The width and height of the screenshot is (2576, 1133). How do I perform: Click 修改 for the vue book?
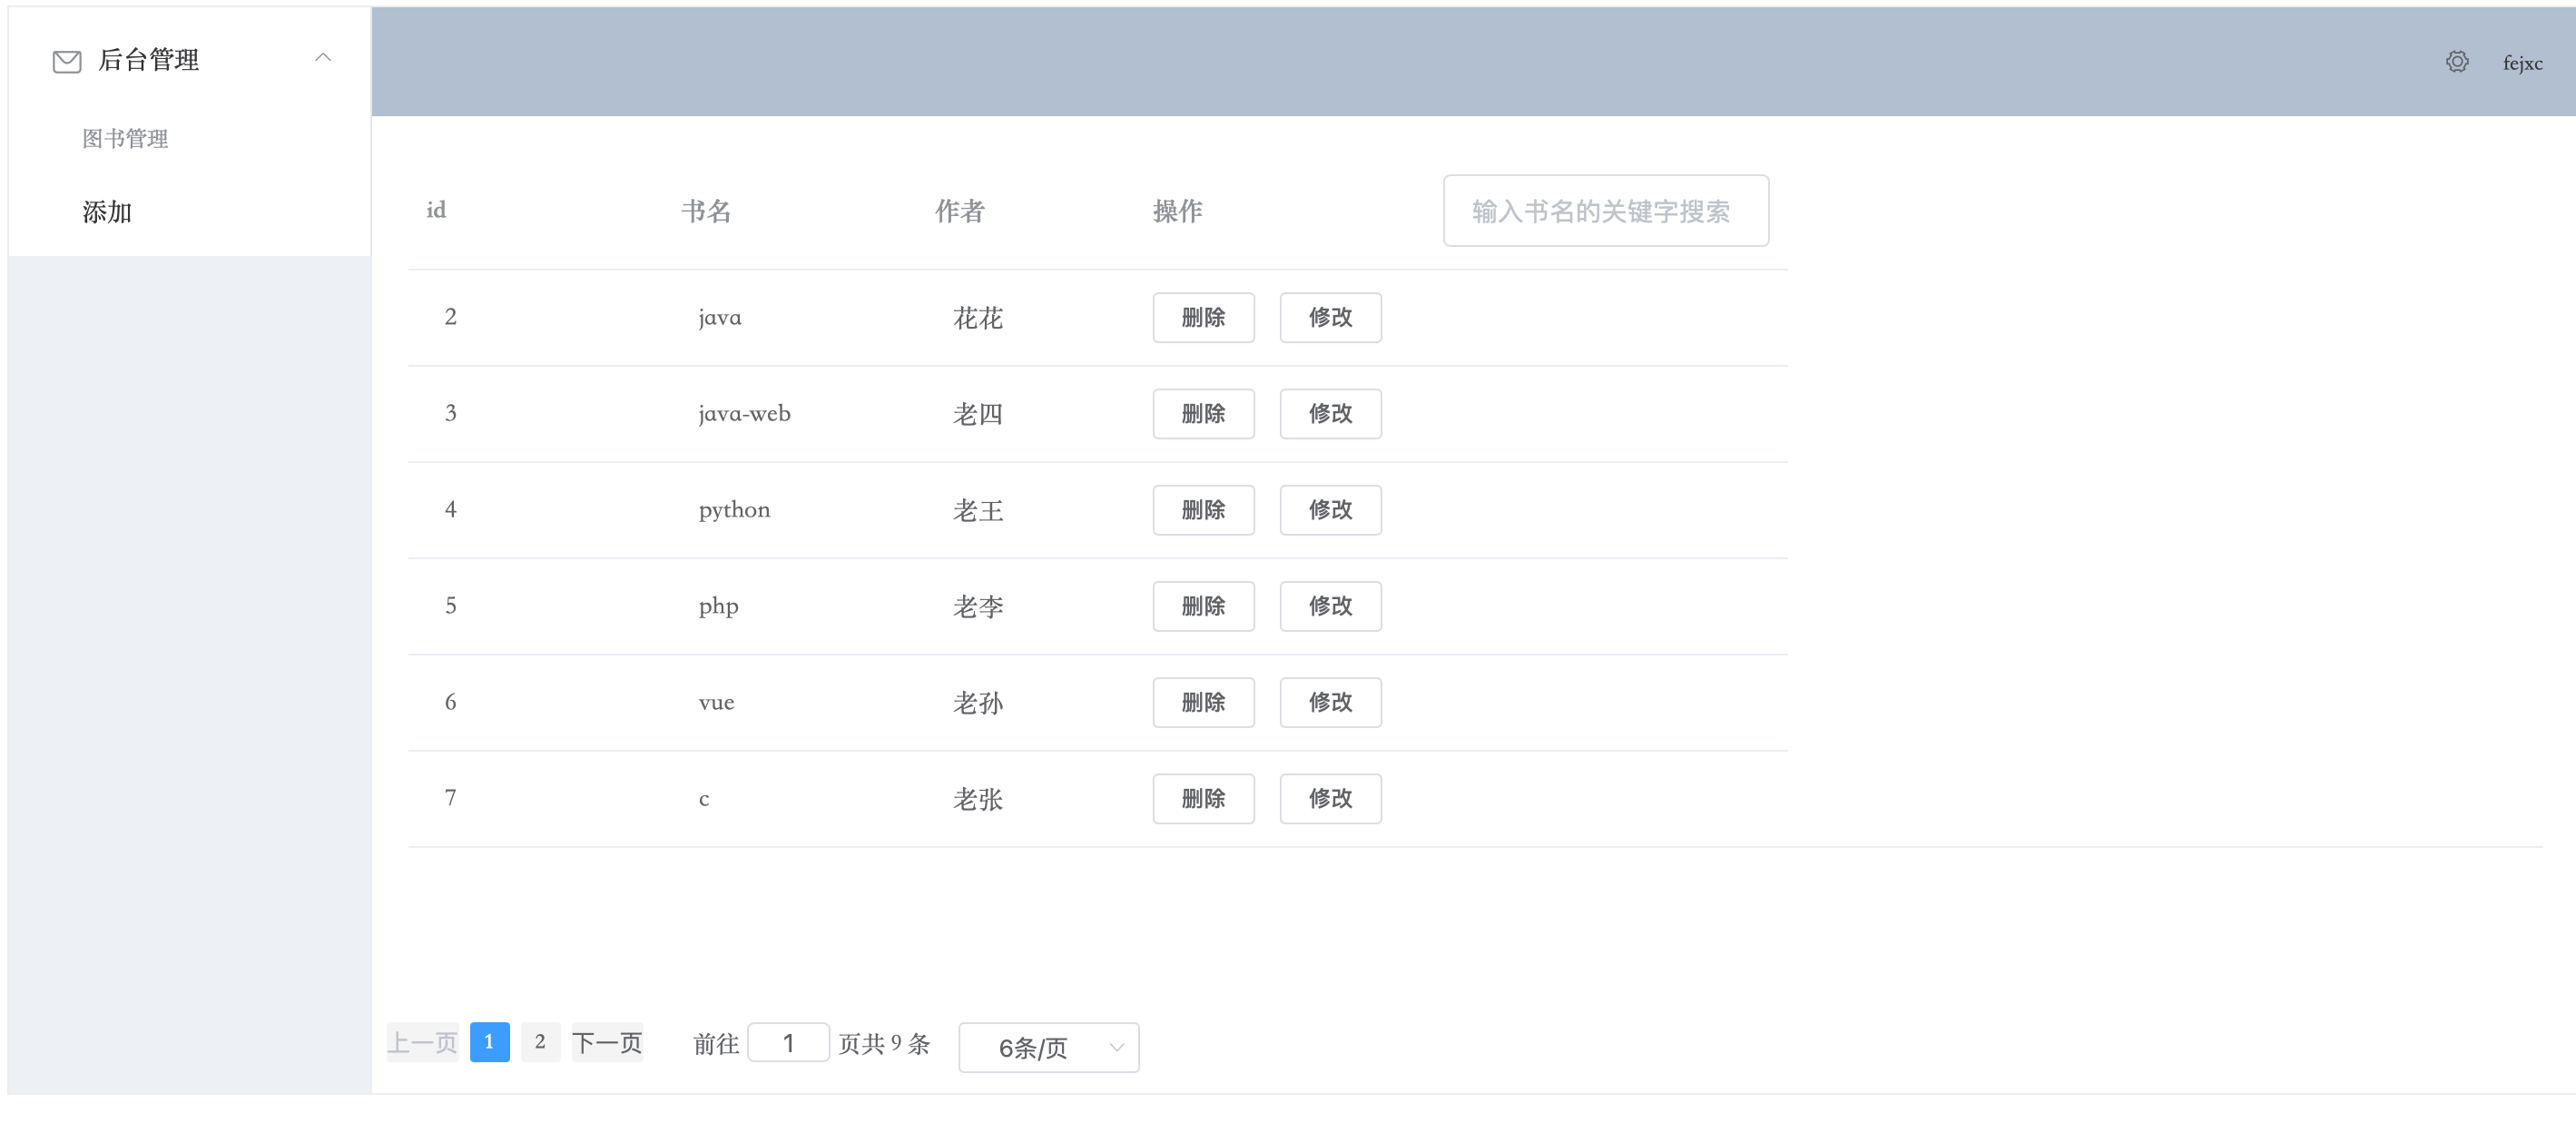click(1330, 702)
